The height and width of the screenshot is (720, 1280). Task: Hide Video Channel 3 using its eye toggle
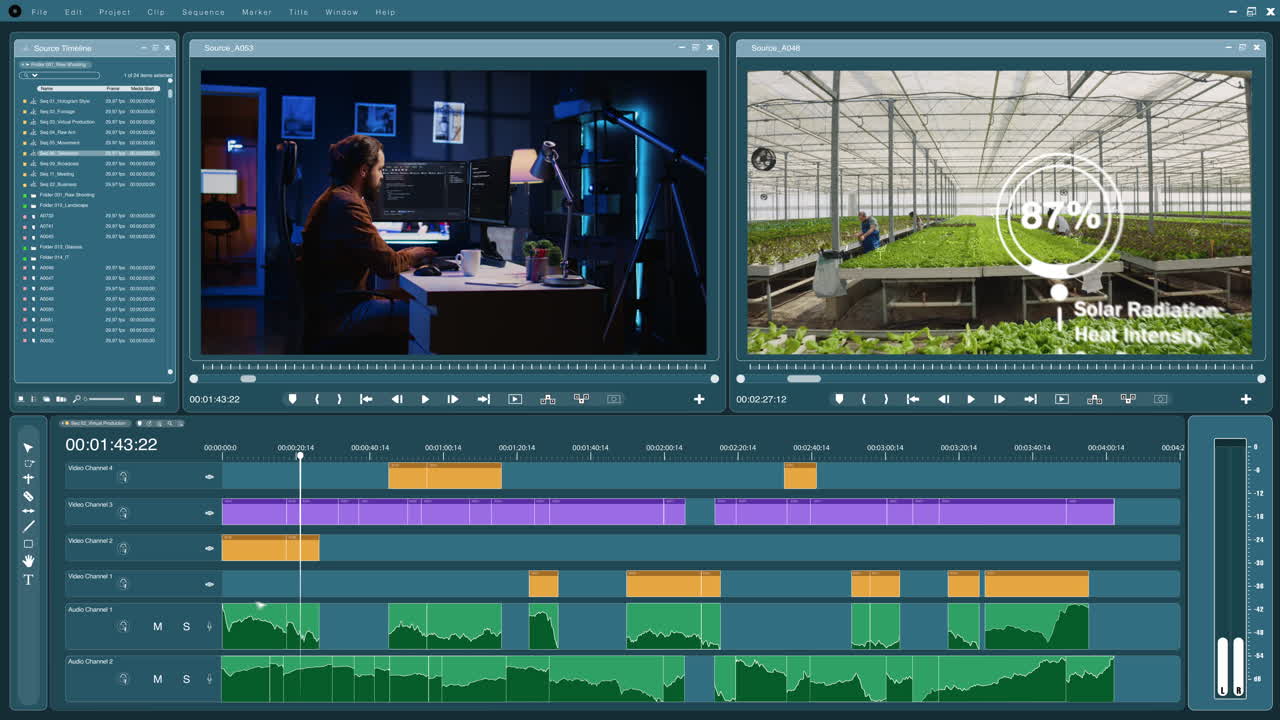pos(208,513)
